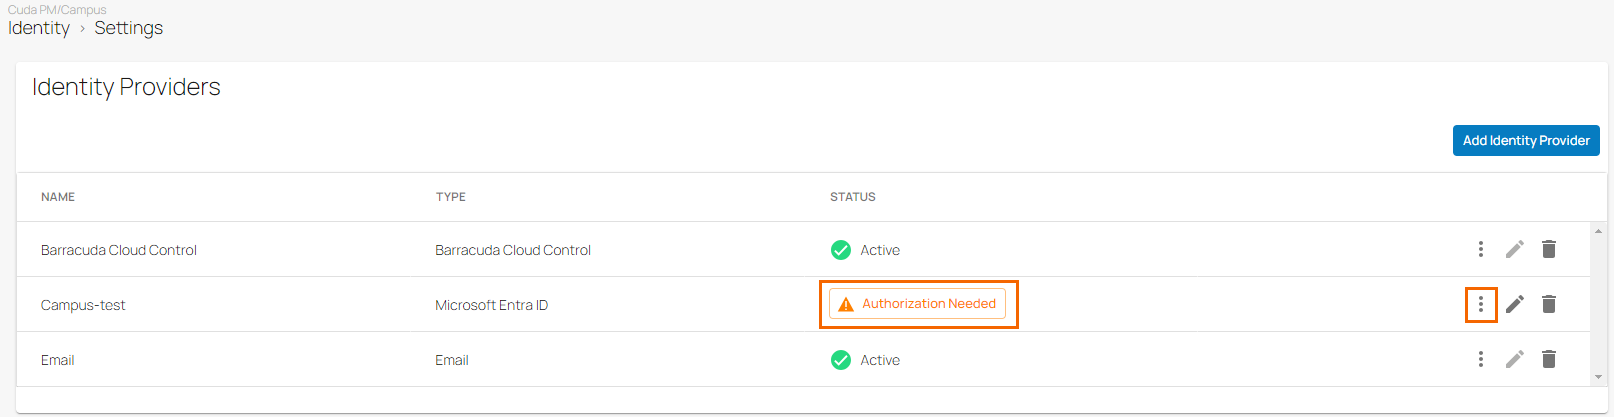Click the Authorization Needed status button
Screen dimensions: 1614x417
coord(917,304)
